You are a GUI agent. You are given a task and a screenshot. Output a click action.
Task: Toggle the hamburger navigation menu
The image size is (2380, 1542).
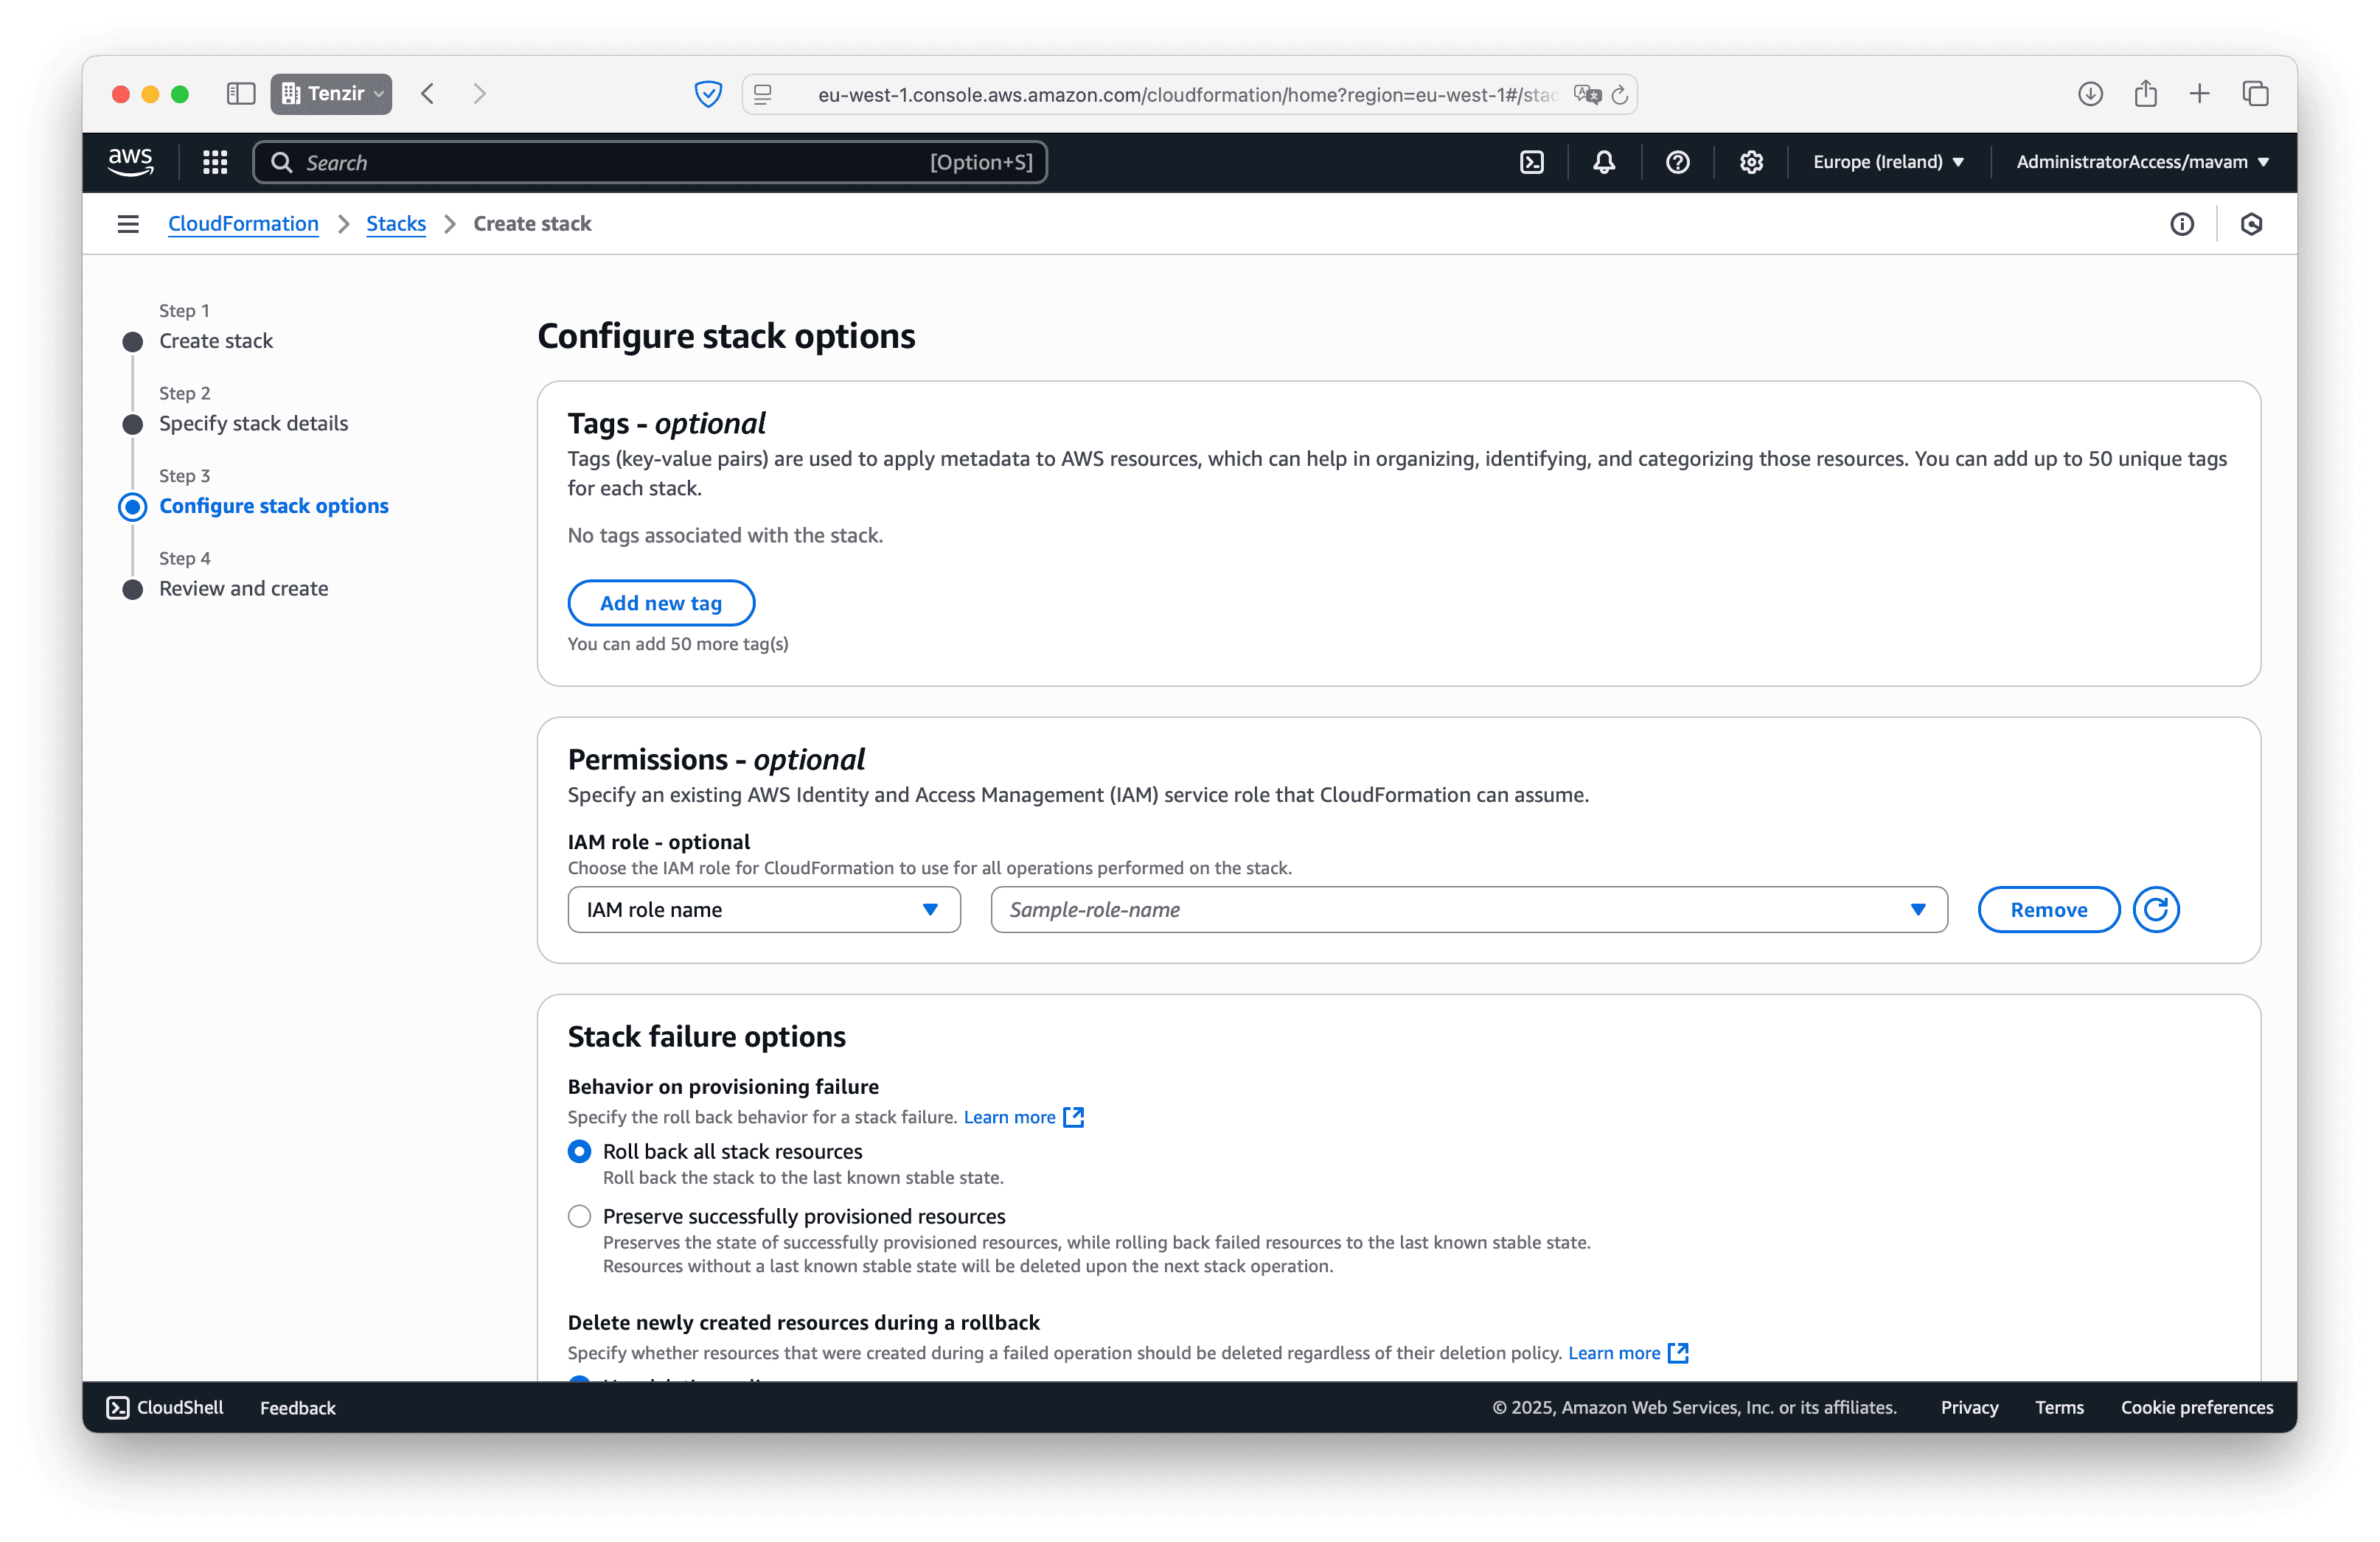pos(128,224)
